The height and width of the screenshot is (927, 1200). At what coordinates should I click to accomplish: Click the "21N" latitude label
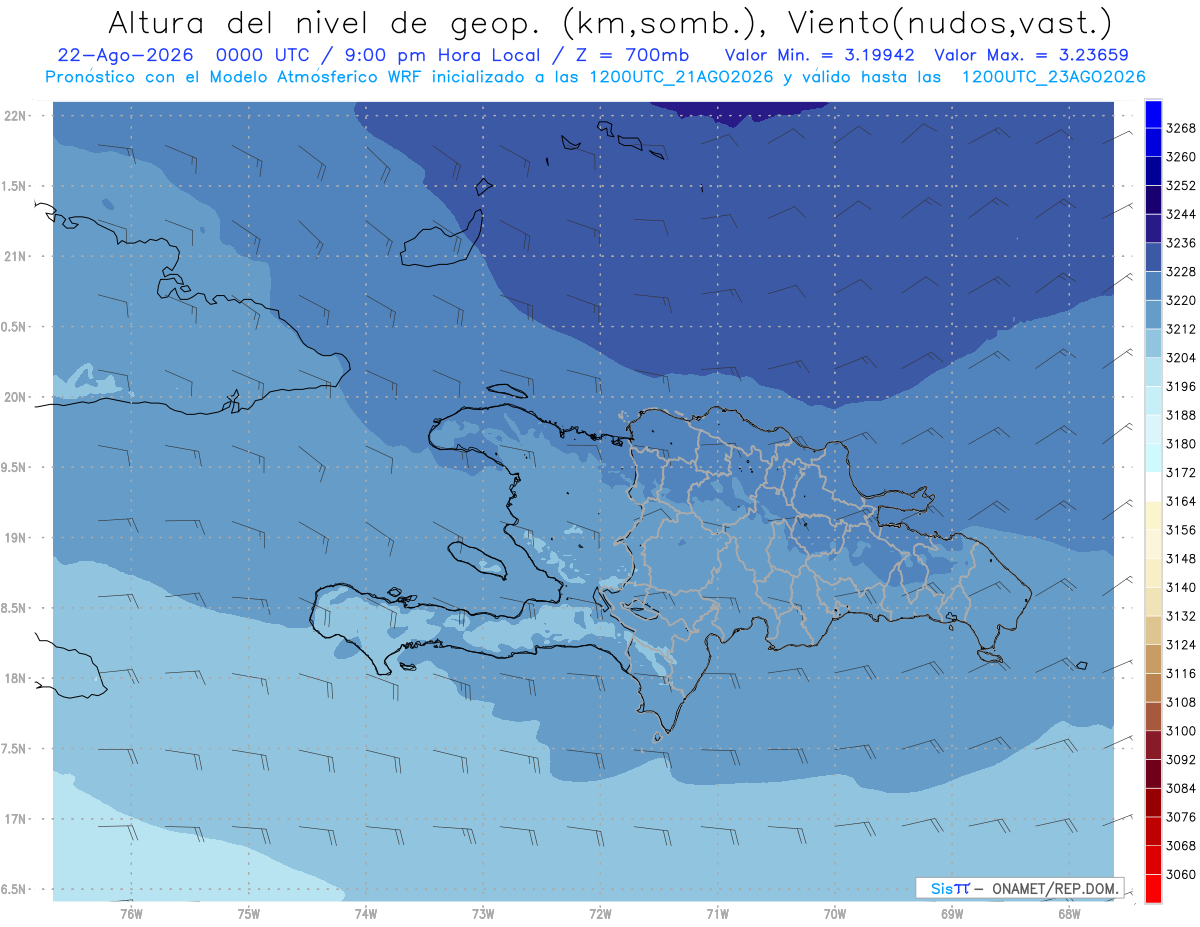coord(16,256)
